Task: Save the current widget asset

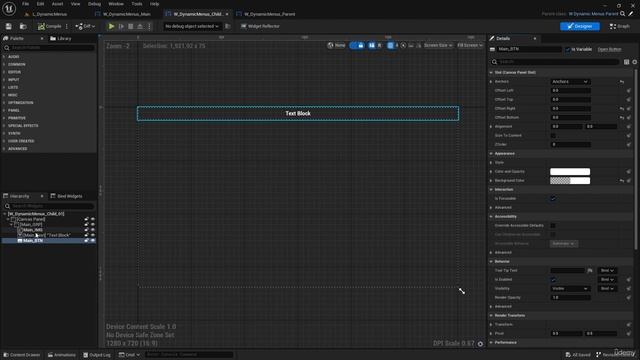Action: point(9,27)
